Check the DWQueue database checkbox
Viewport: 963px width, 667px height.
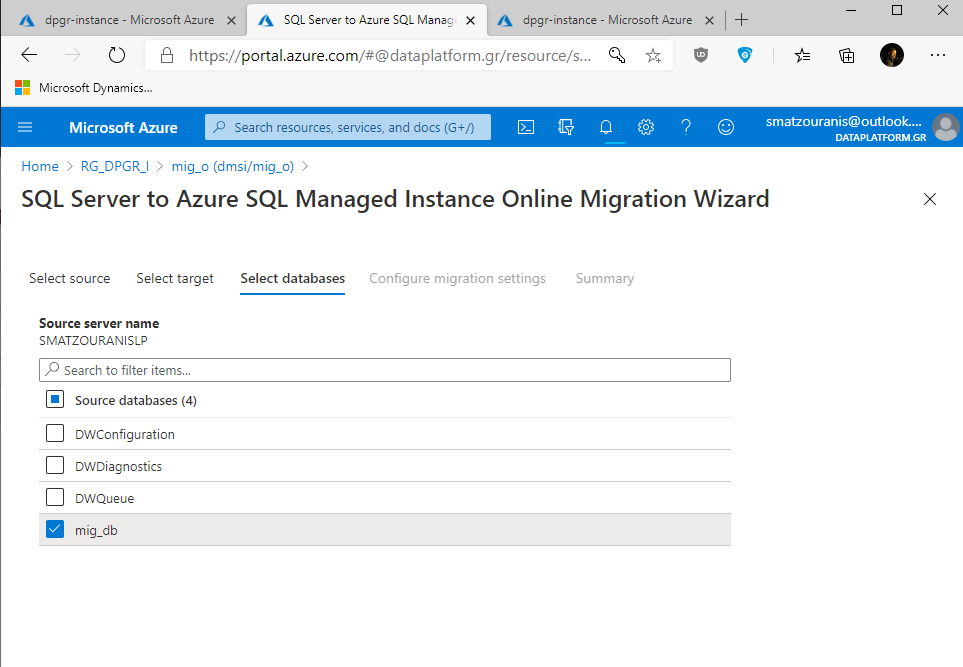pos(55,497)
